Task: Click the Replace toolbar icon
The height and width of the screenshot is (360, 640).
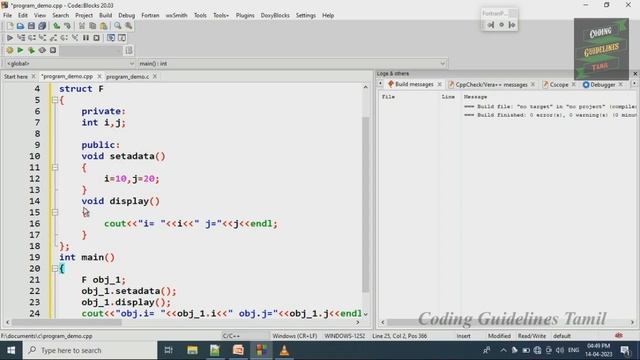Action: (129, 26)
